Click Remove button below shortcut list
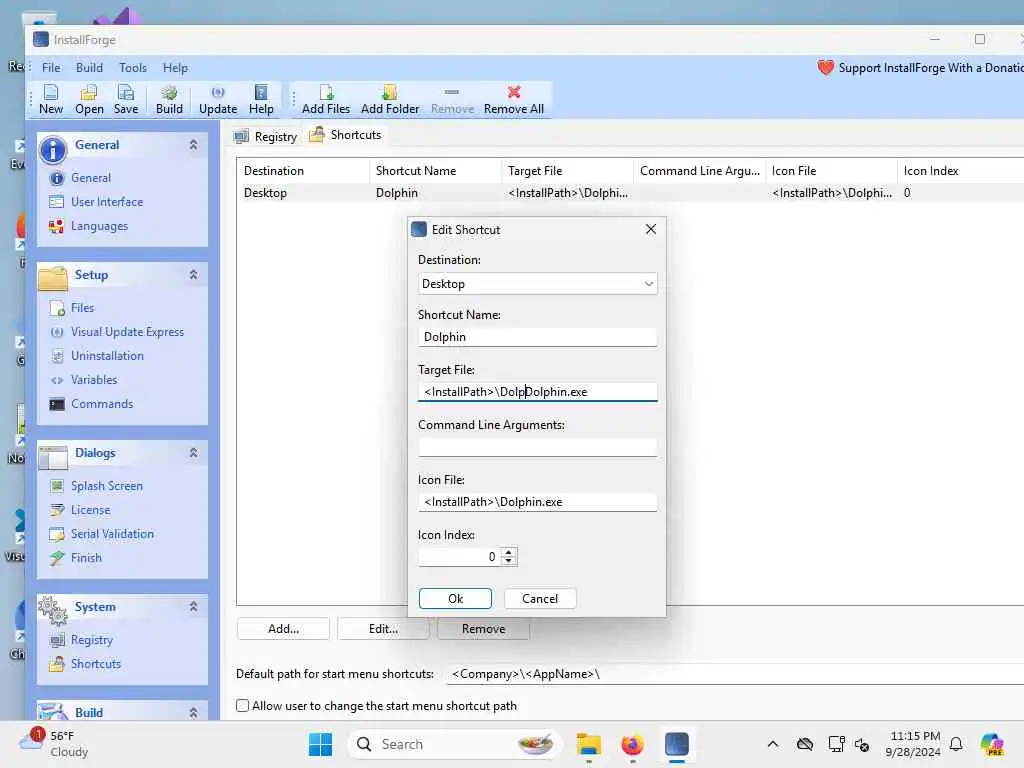Screen dimensions: 1024x768 click(483, 629)
